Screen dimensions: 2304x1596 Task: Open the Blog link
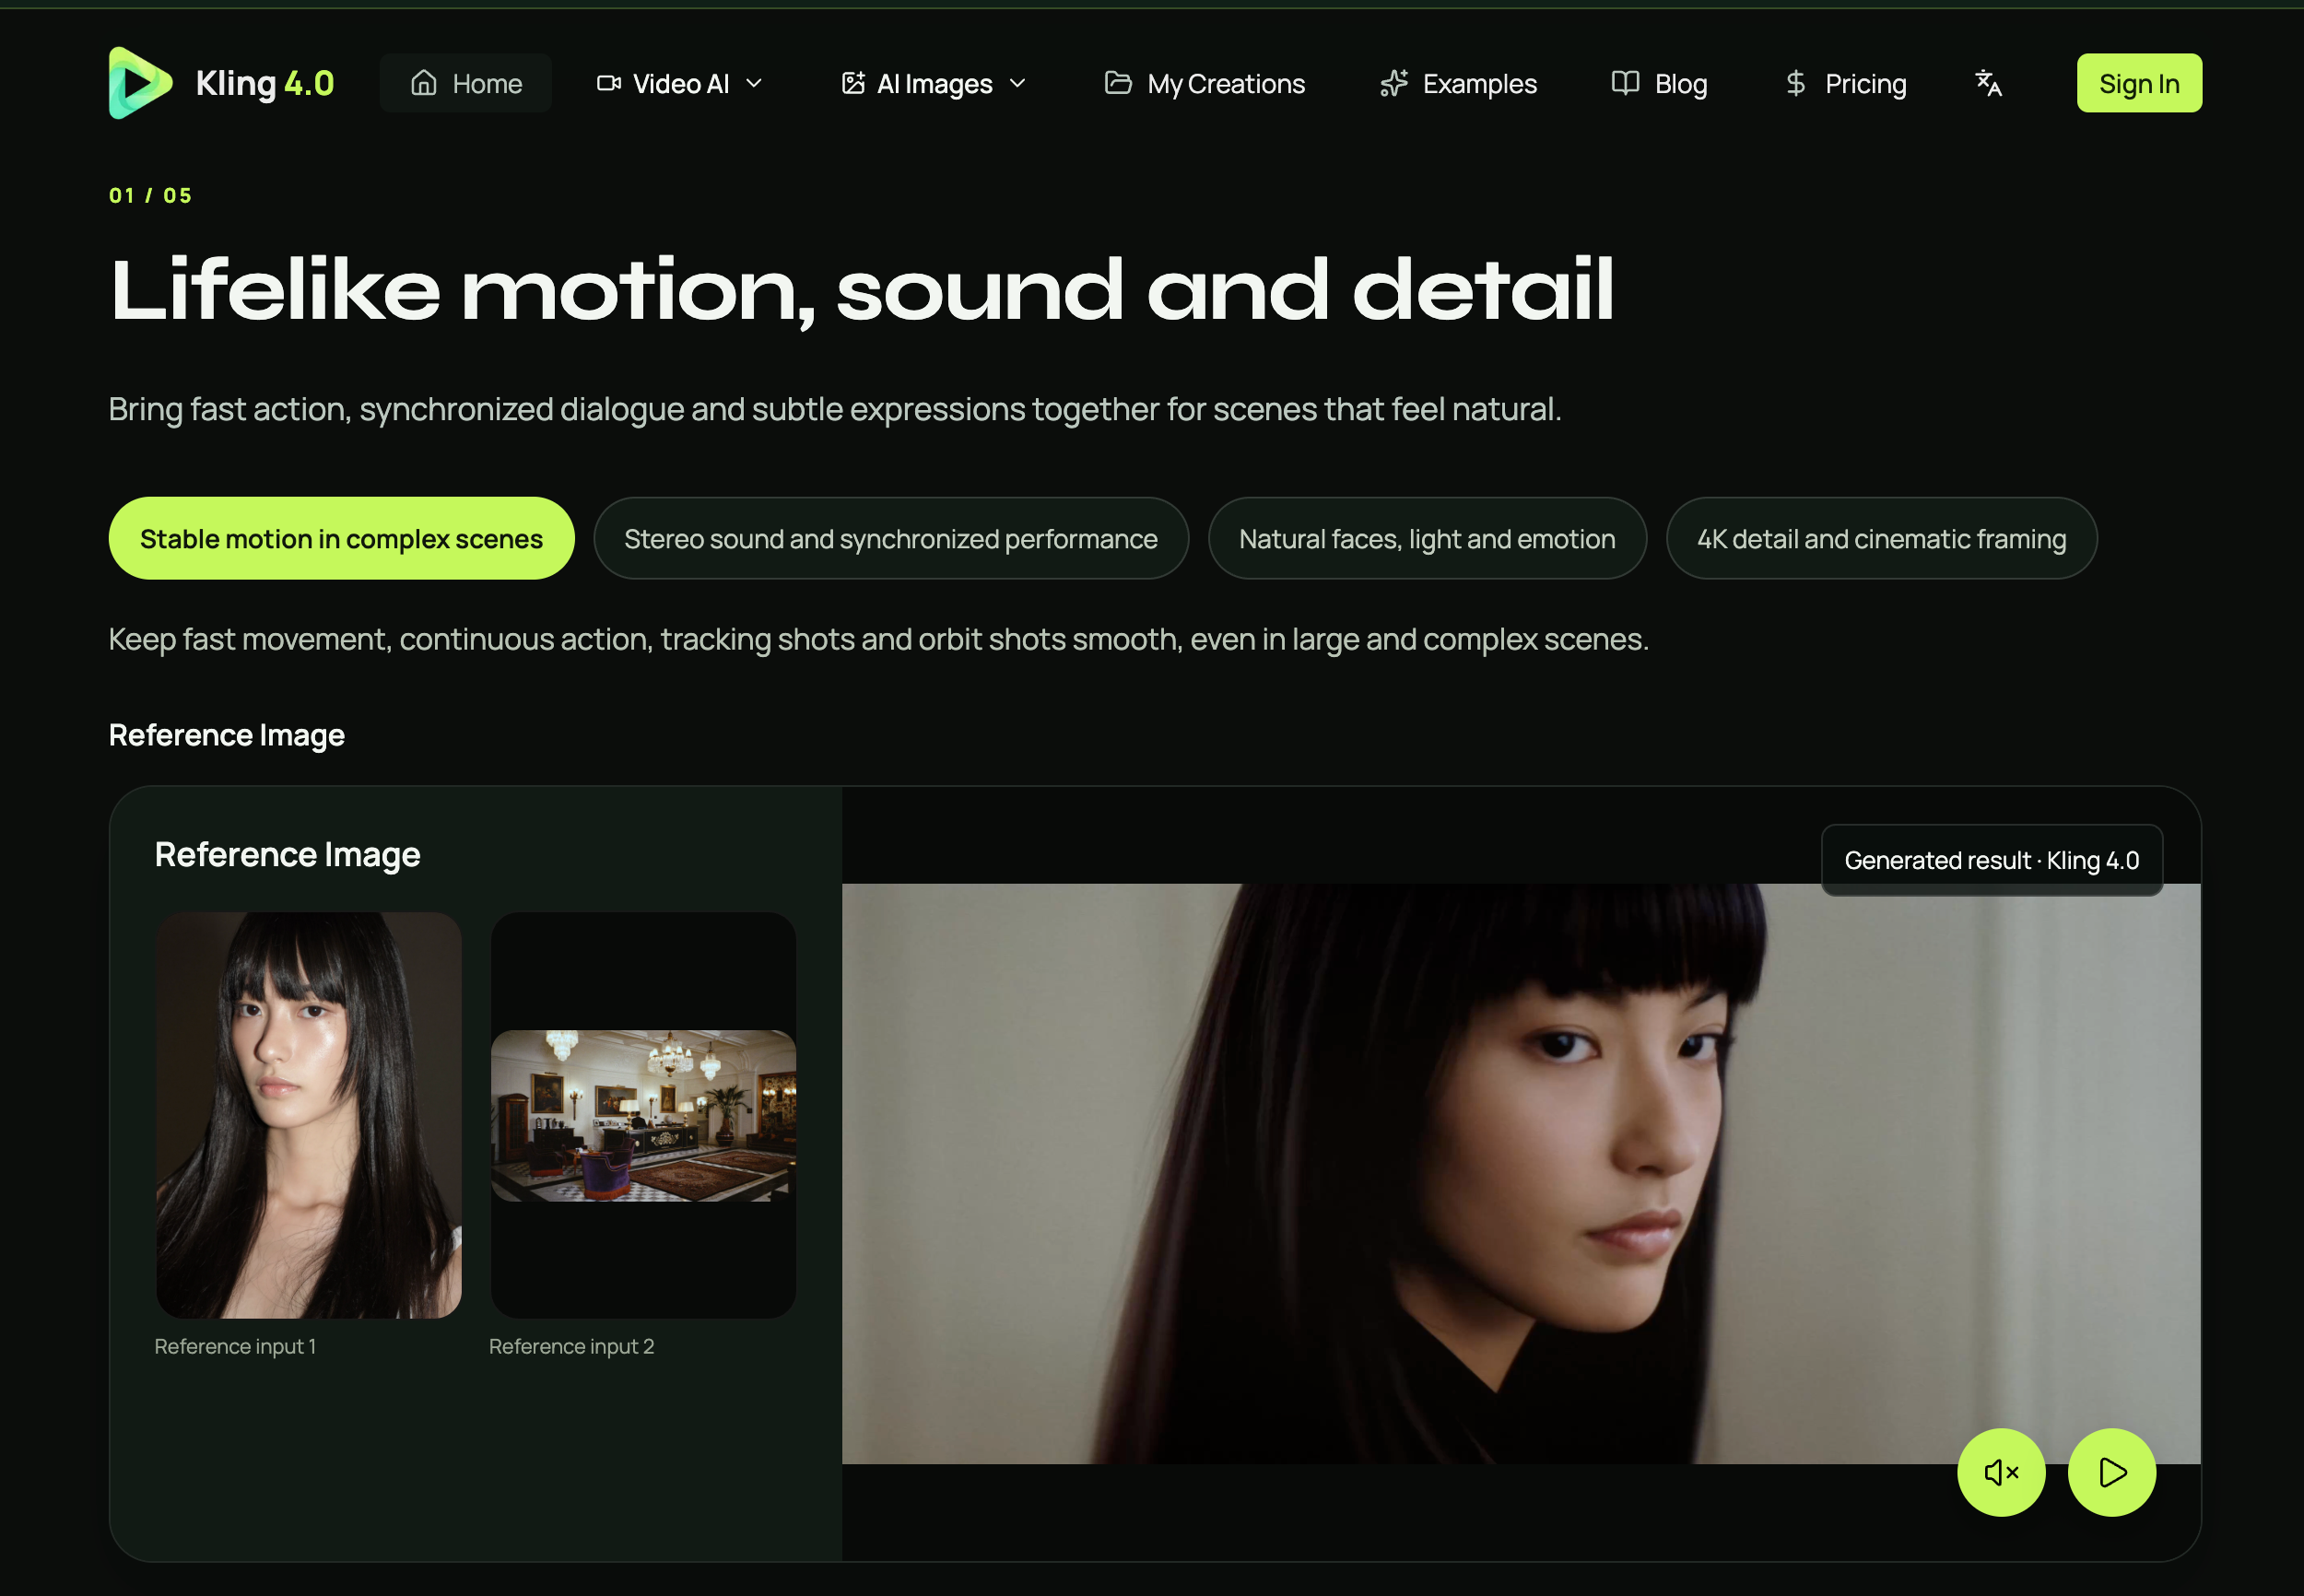tap(1660, 83)
